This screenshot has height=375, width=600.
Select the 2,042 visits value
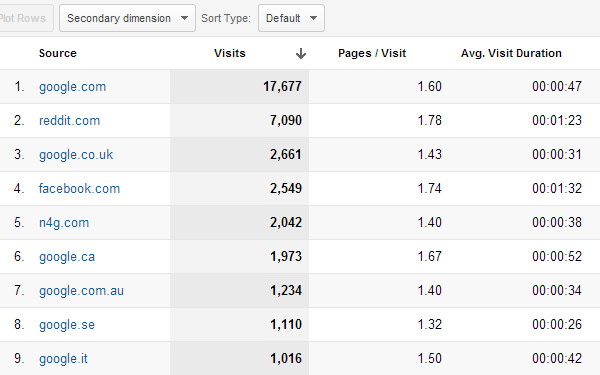286,223
